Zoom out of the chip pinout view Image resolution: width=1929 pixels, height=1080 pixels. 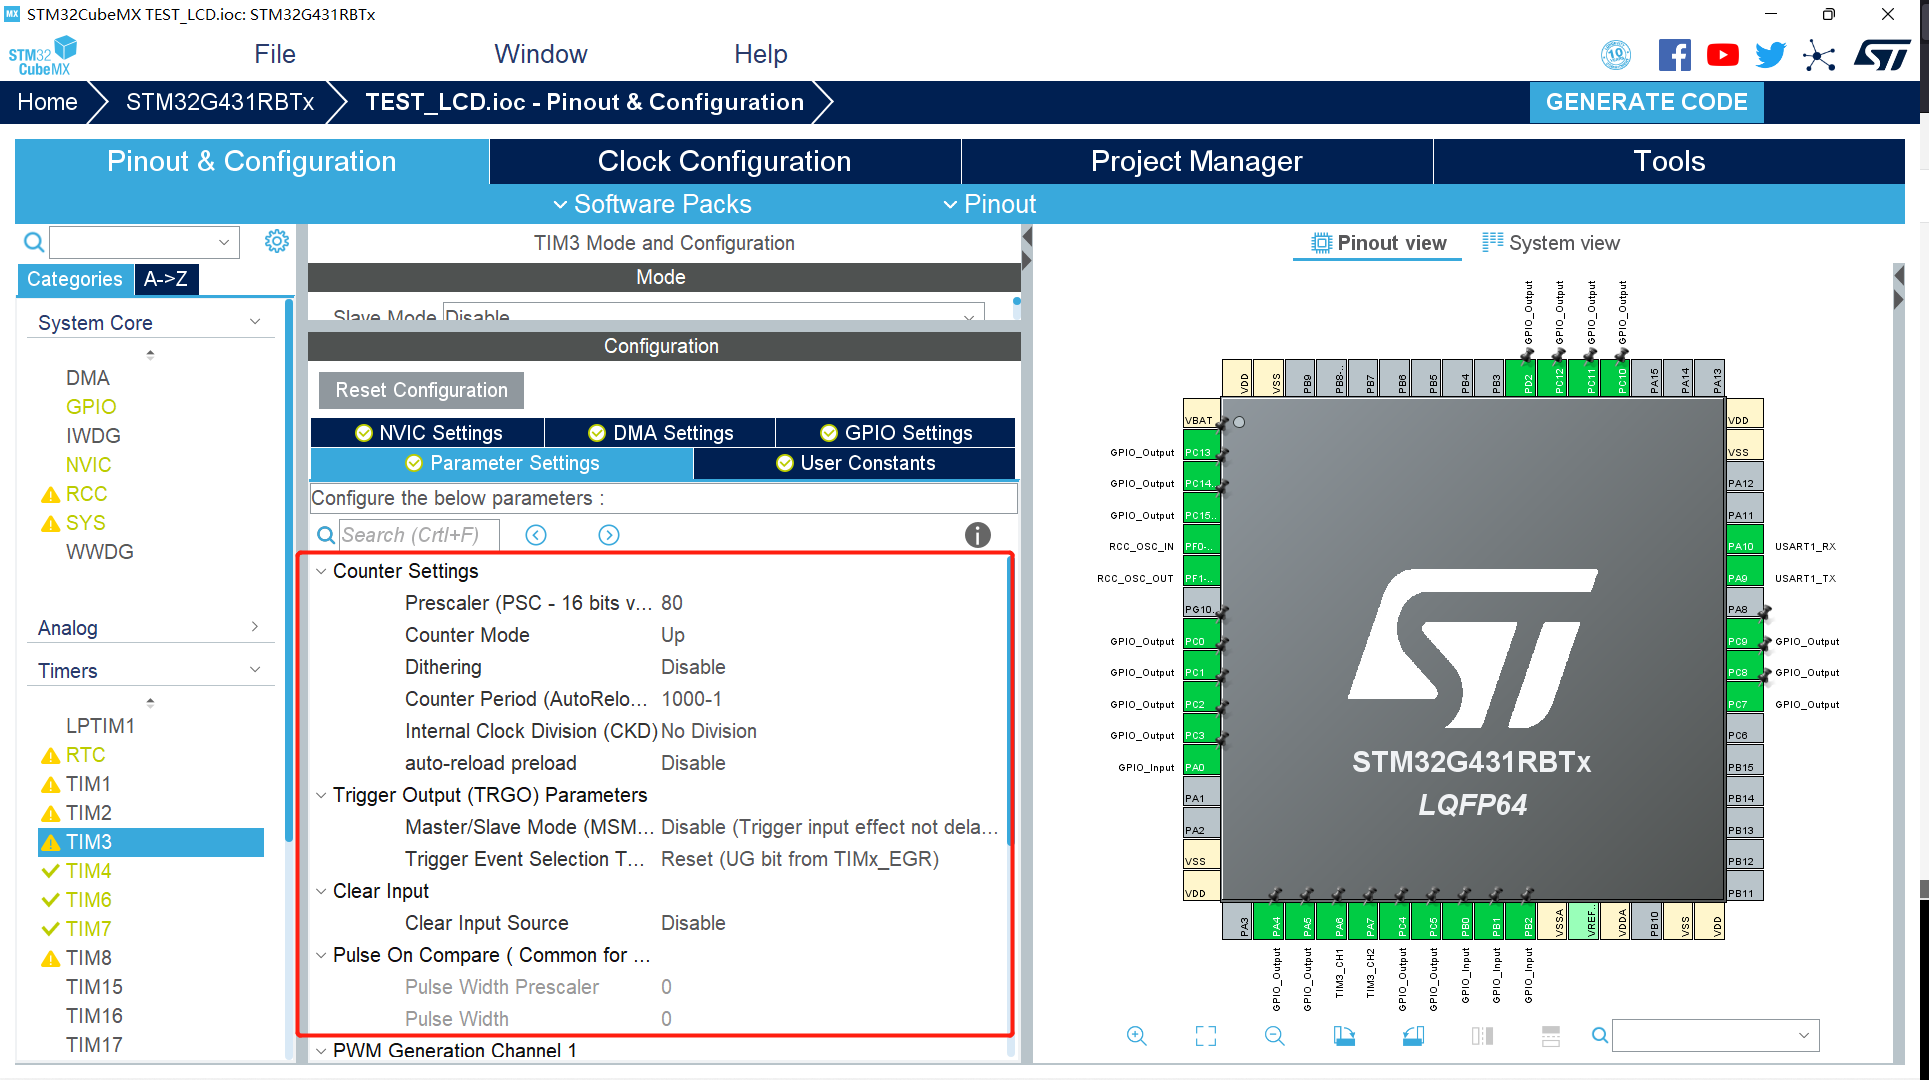(x=1275, y=1036)
